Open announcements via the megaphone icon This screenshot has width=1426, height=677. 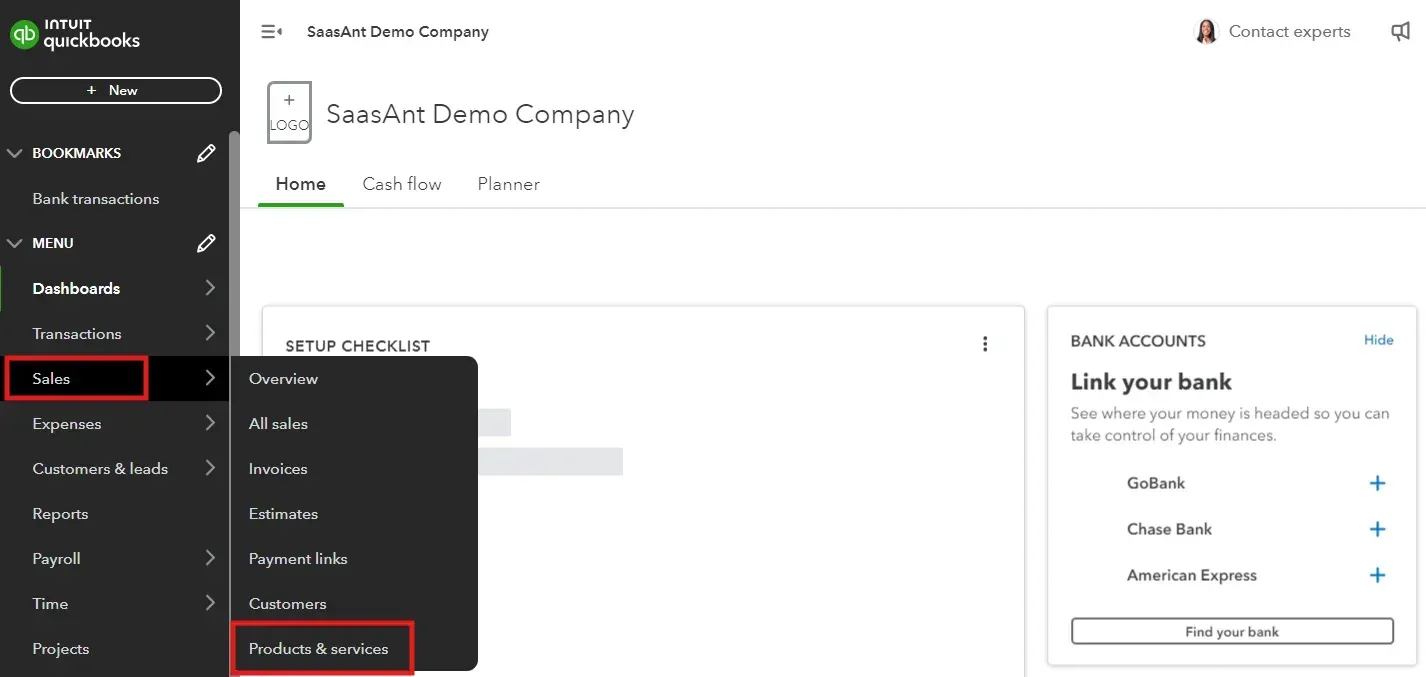point(1400,31)
